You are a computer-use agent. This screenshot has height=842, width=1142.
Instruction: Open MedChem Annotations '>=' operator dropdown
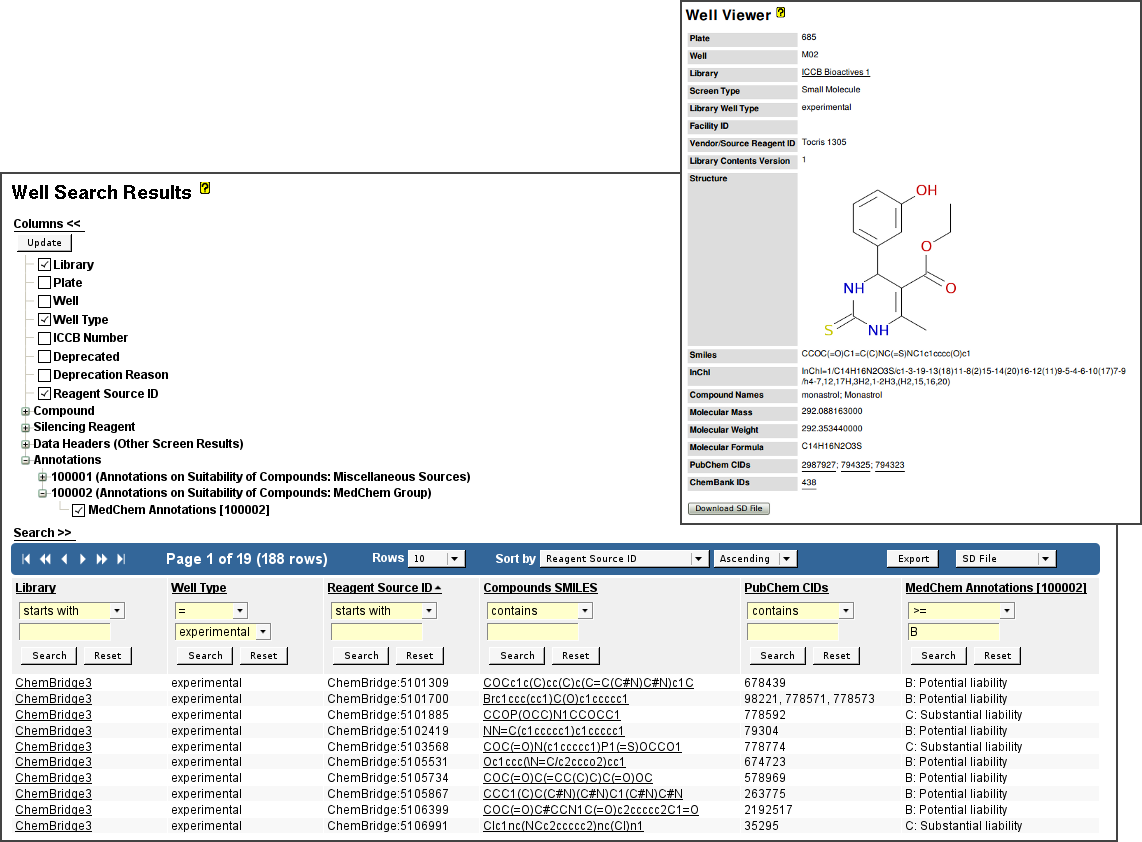pos(961,610)
